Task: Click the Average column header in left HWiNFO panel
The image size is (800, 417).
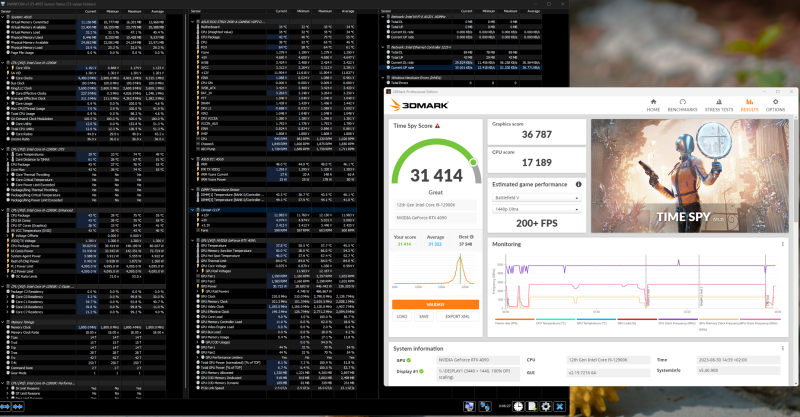Action: click(157, 11)
